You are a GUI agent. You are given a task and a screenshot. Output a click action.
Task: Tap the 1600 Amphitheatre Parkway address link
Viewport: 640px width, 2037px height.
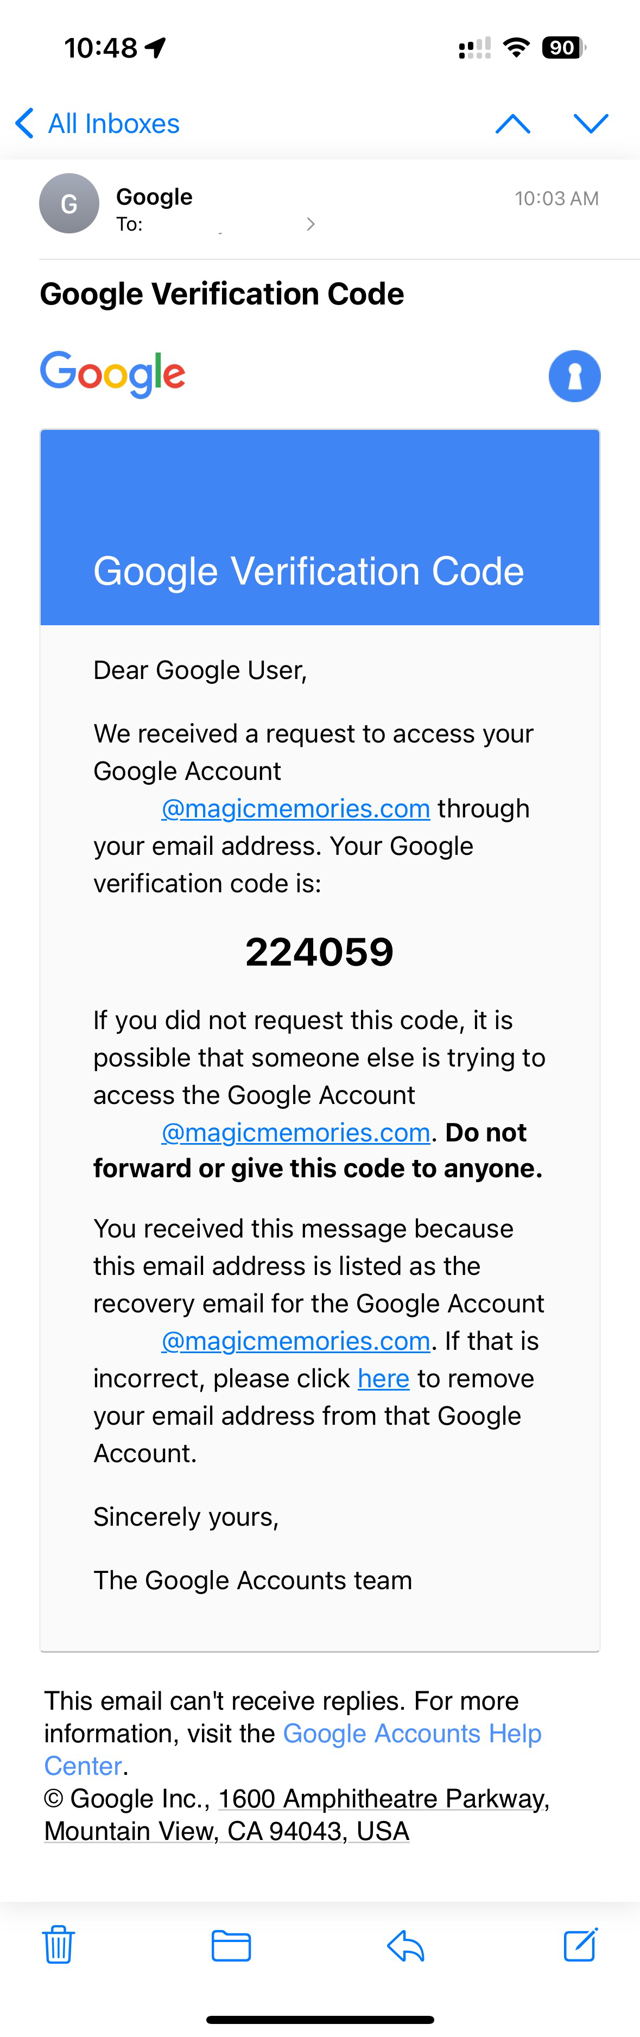coord(383,1798)
